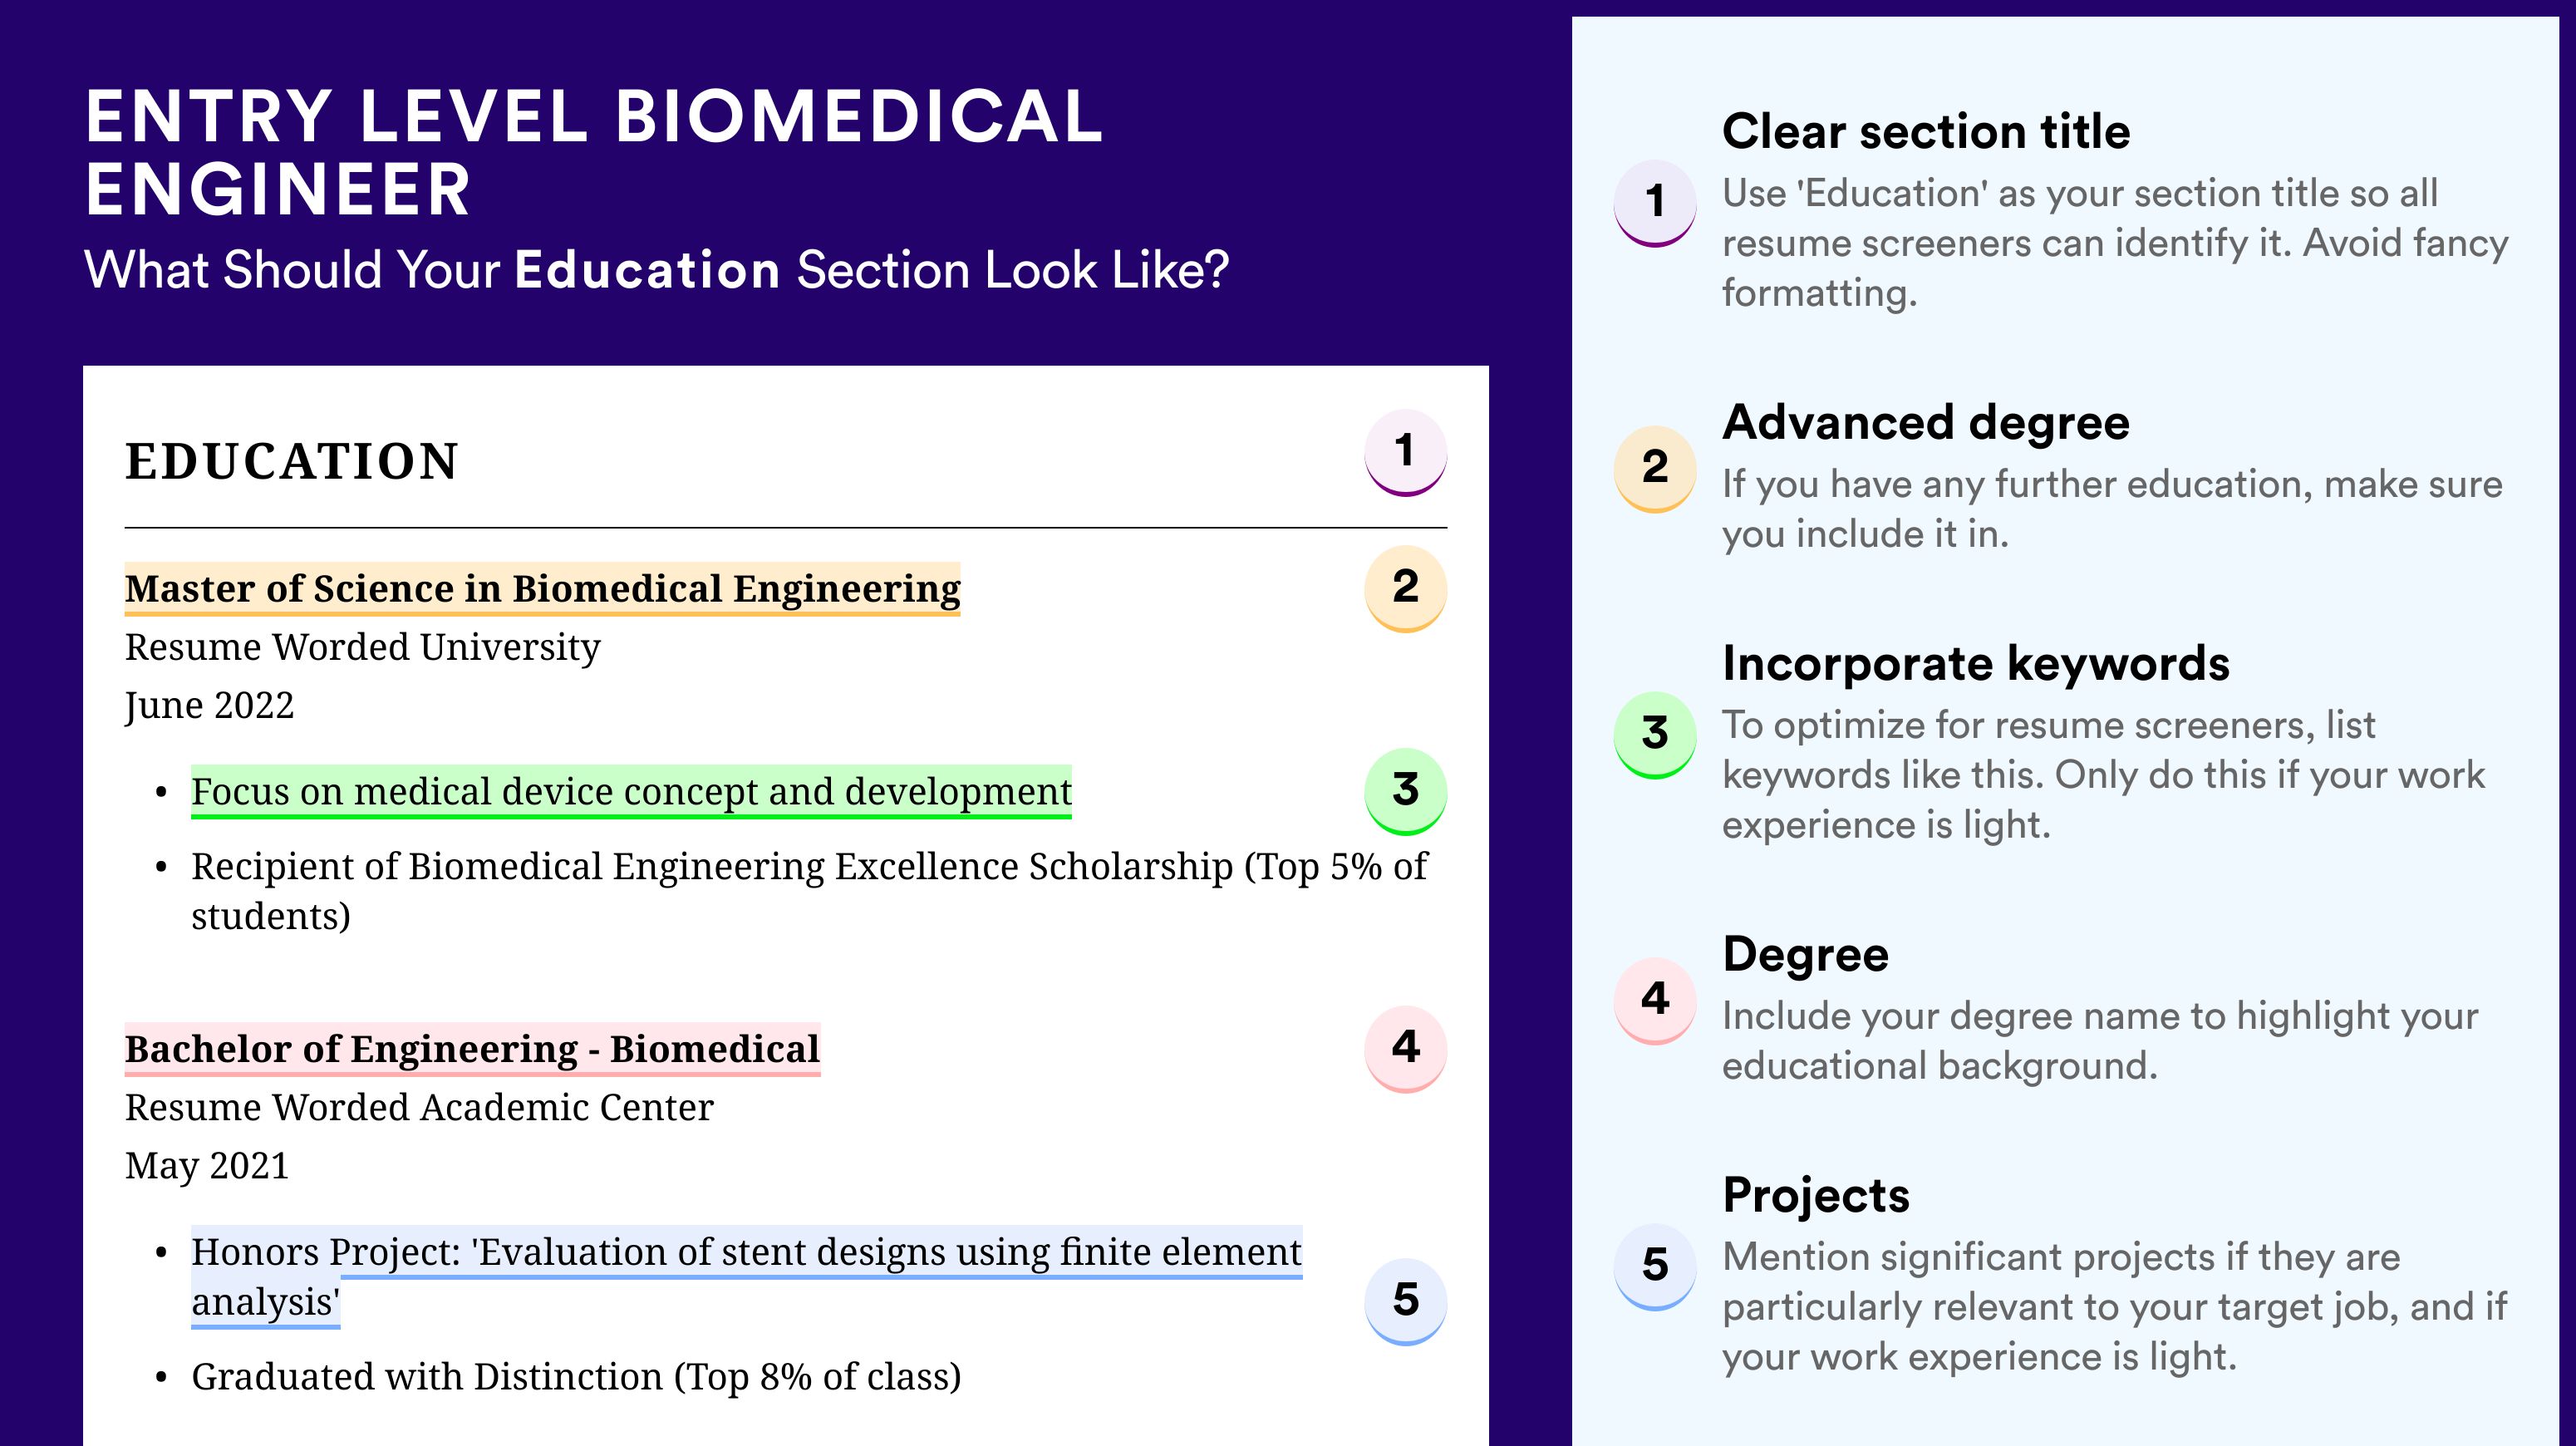
Task: Click the pink number 4 badge in resume
Action: point(1405,1048)
